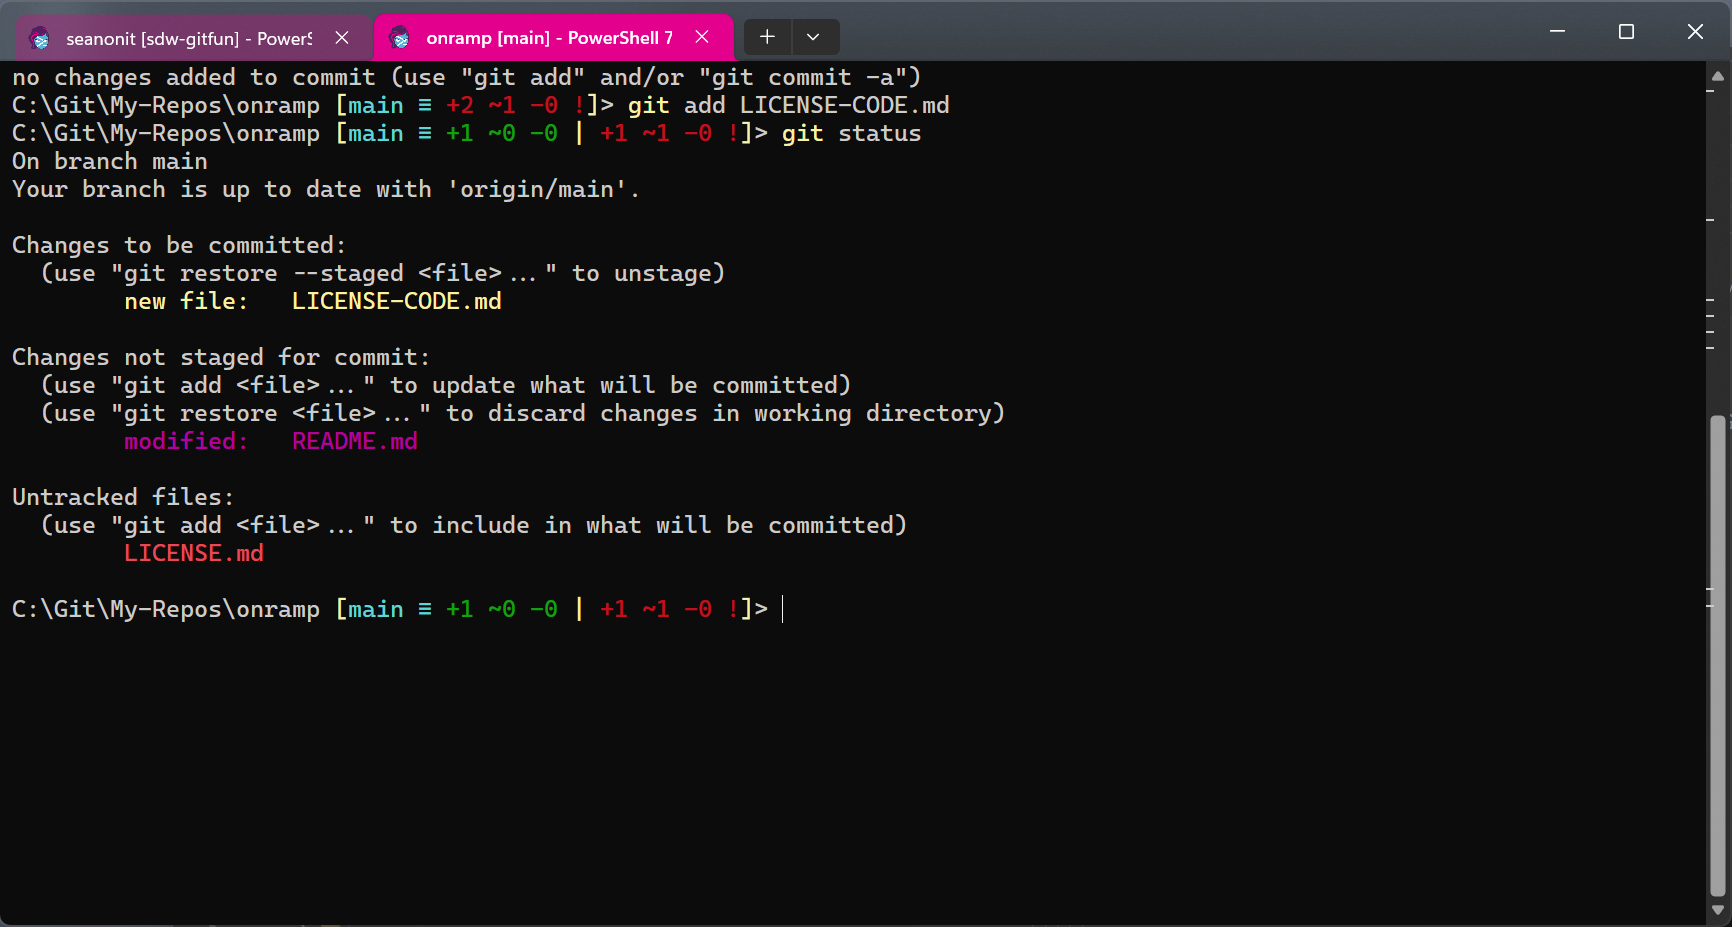Place the cursor at the active prompt line
The width and height of the screenshot is (1732, 927).
[783, 609]
